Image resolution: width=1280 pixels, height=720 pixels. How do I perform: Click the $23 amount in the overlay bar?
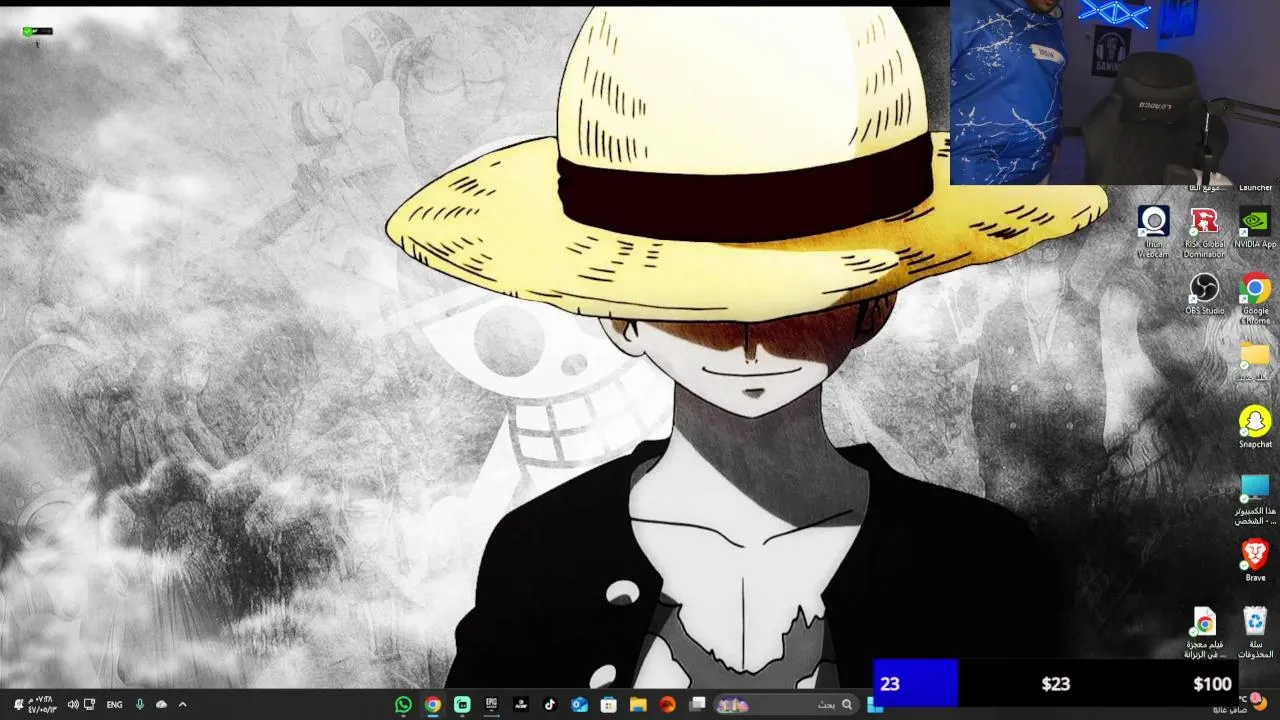click(1056, 684)
